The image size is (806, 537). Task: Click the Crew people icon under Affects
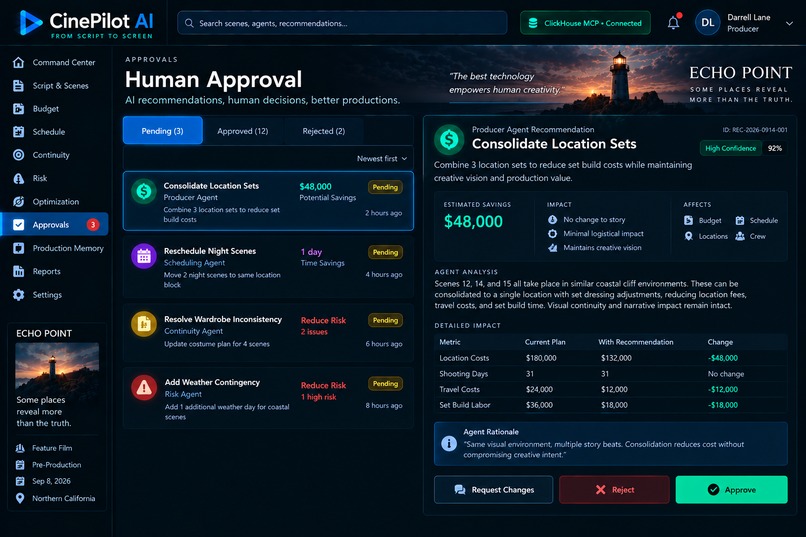point(740,236)
